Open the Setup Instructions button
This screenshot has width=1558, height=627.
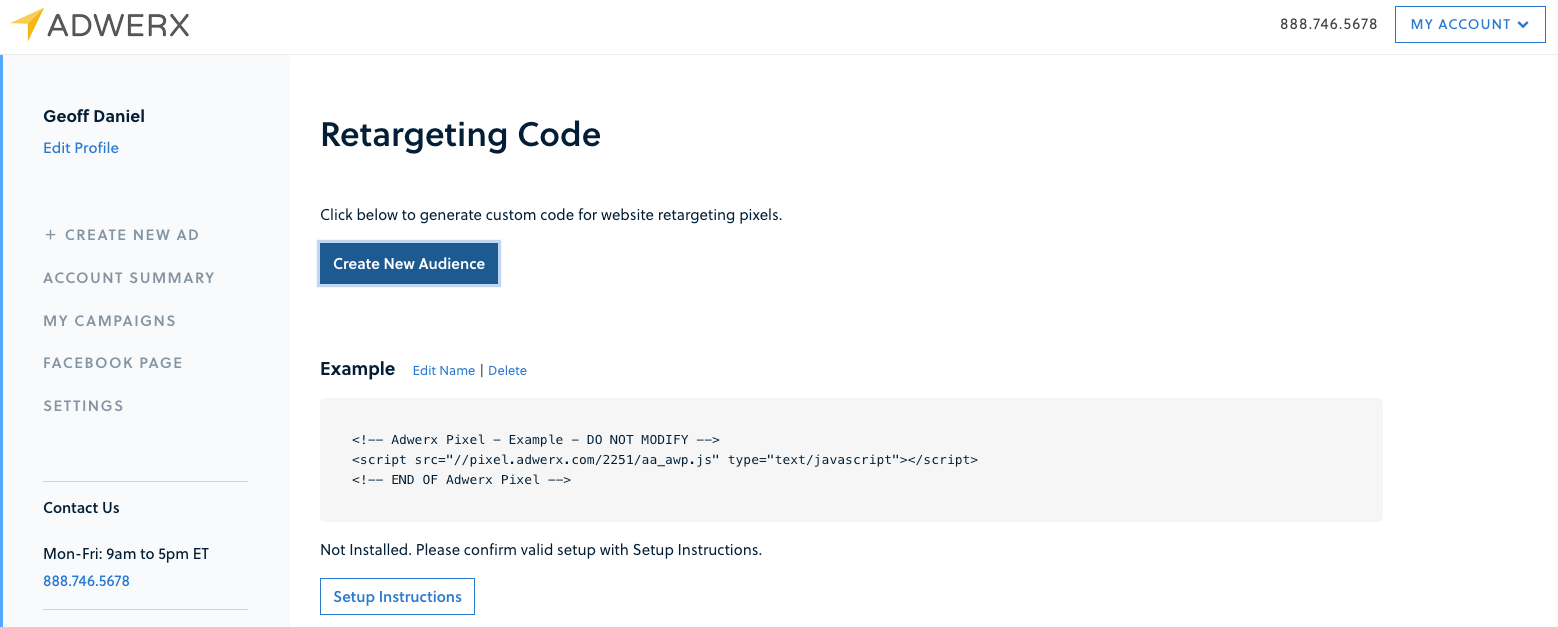tap(397, 597)
